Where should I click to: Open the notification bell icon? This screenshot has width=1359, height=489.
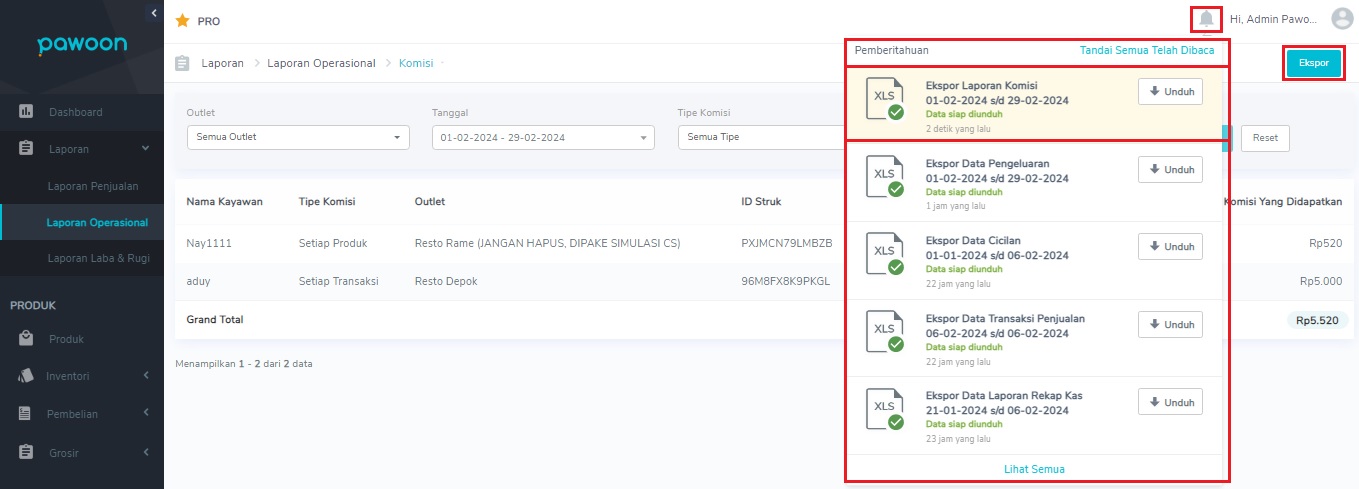tap(1207, 19)
